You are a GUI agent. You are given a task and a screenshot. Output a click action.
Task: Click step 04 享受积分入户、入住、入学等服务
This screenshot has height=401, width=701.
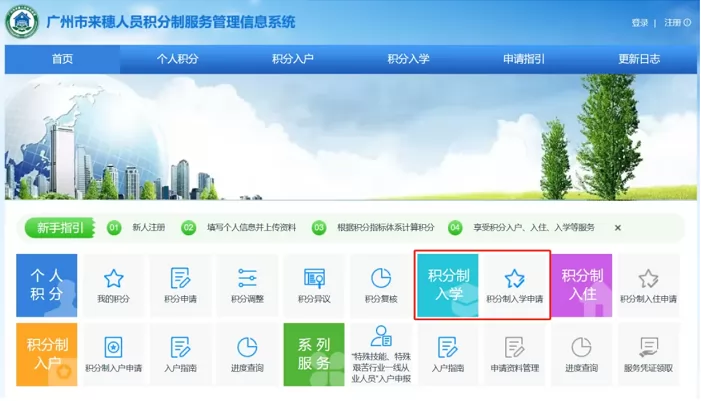(x=521, y=228)
